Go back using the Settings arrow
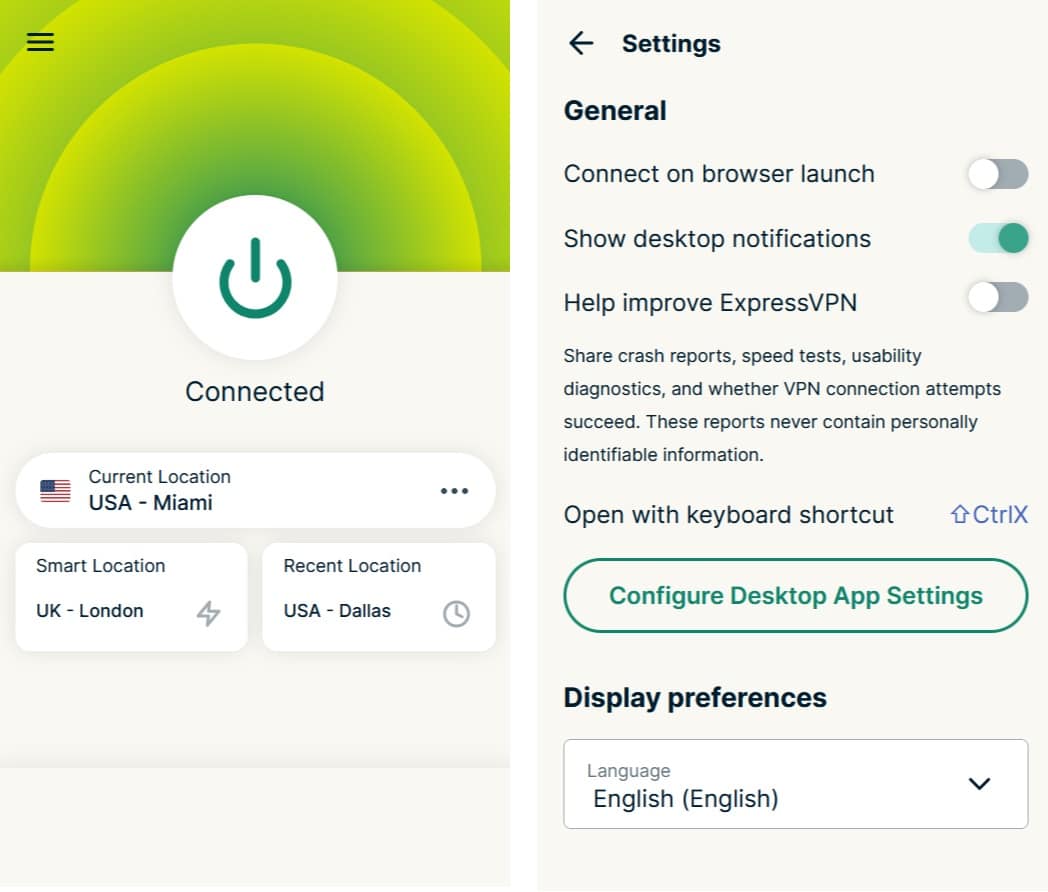Image resolution: width=1048 pixels, height=892 pixels. (581, 43)
